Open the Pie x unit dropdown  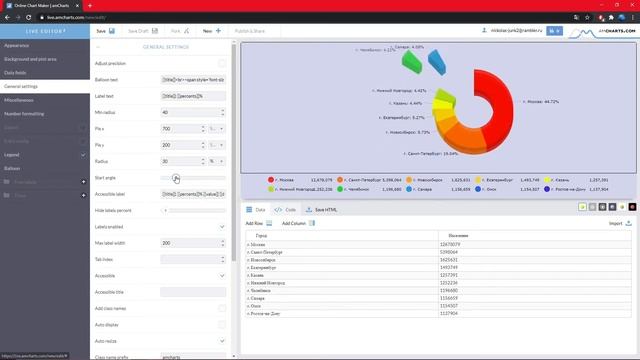[x=217, y=129]
